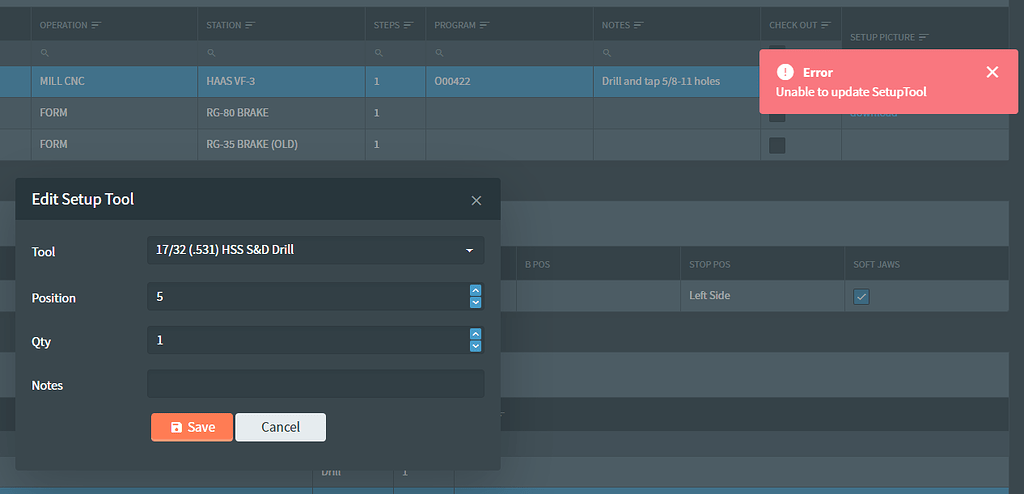Select the RG-35 BRAKE (OLD) station cell
1024x494 pixels.
point(281,144)
